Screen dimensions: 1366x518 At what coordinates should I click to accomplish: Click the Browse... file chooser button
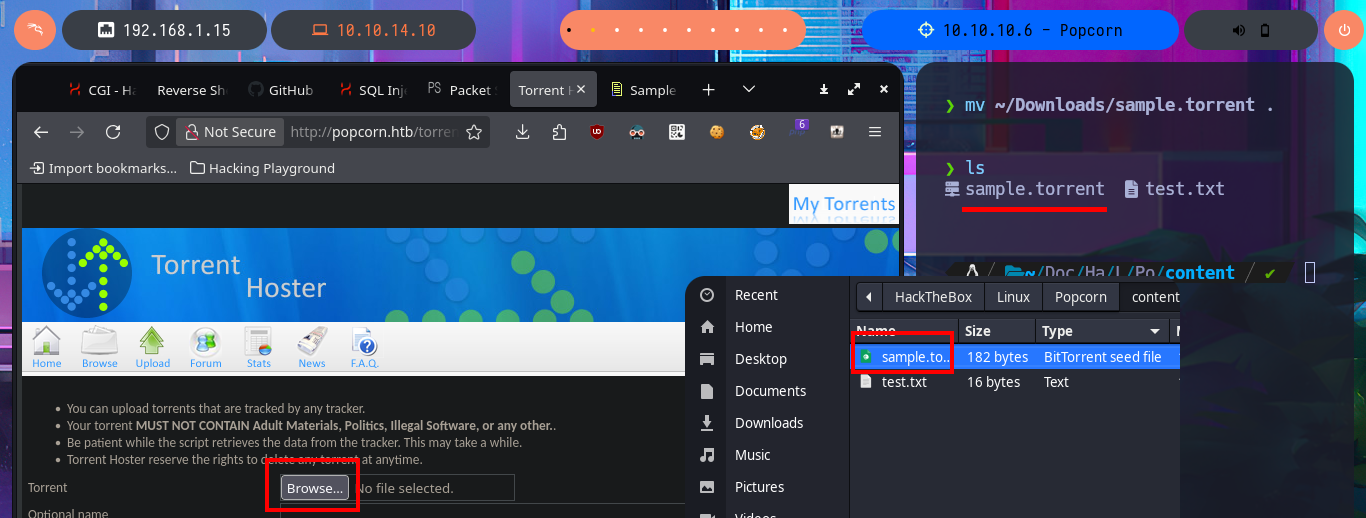click(x=315, y=488)
